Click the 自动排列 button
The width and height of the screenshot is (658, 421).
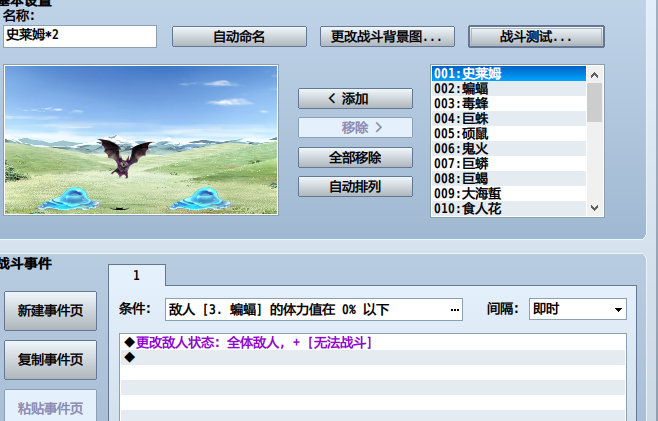[x=355, y=186]
